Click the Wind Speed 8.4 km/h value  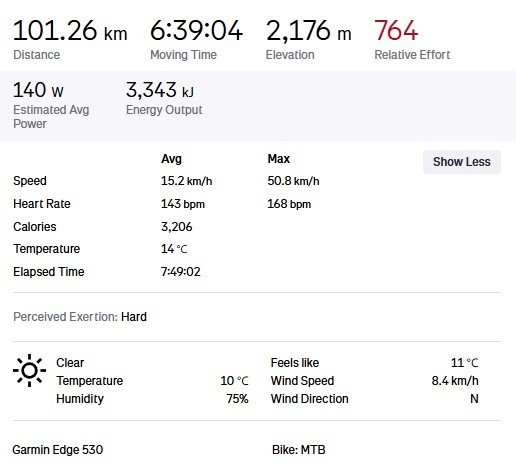(x=455, y=381)
